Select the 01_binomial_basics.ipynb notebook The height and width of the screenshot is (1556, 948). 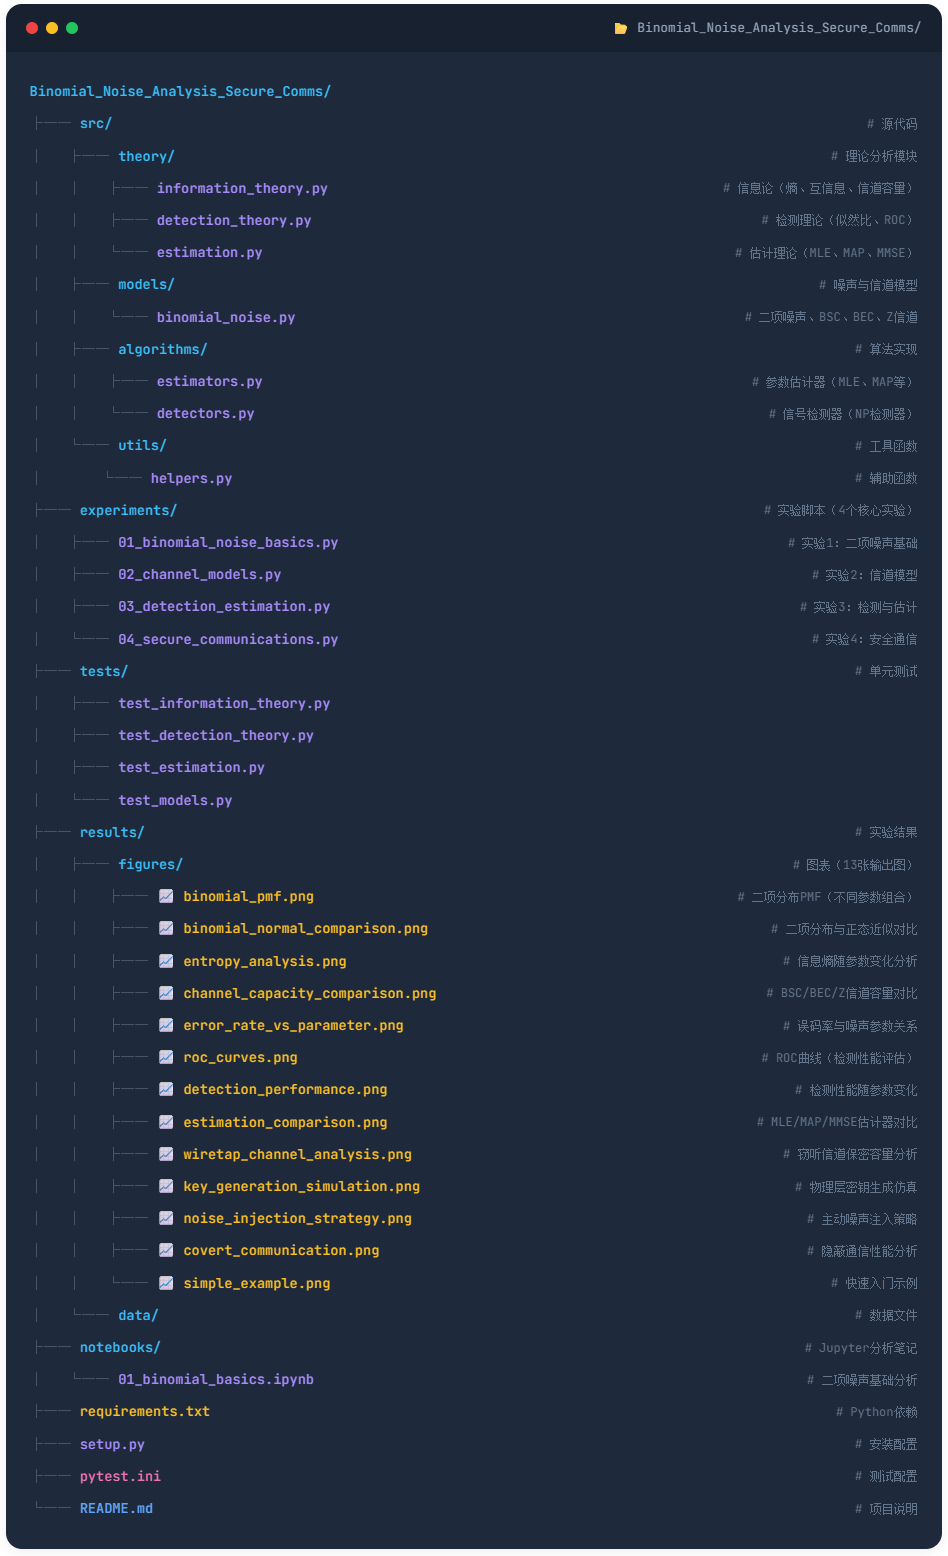[x=216, y=1380]
